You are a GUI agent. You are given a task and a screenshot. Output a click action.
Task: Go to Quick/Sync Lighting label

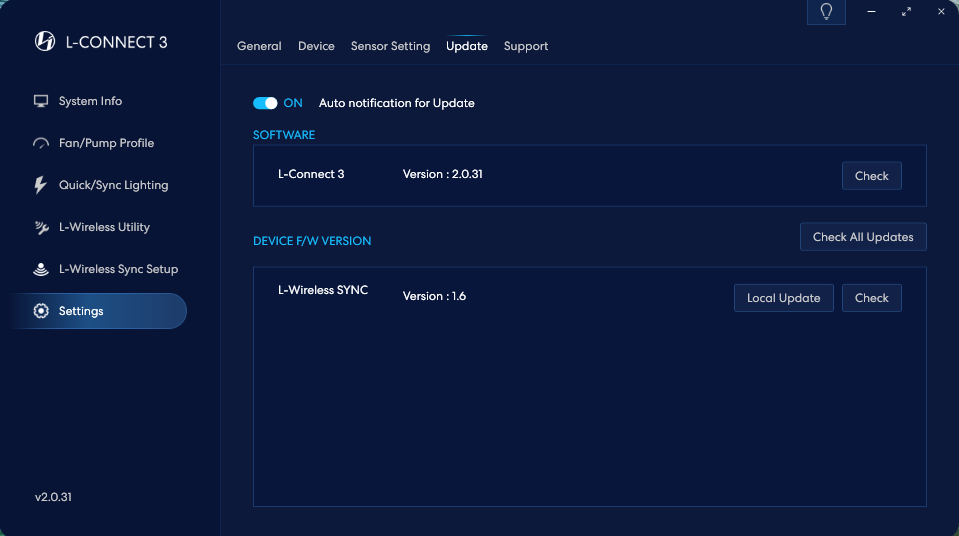click(x=114, y=185)
